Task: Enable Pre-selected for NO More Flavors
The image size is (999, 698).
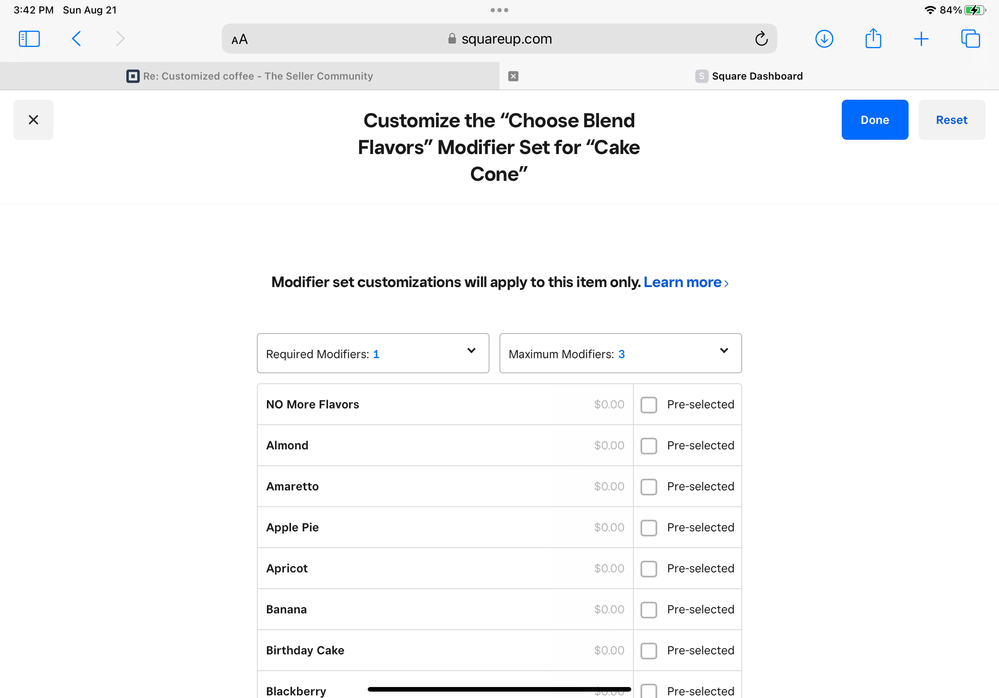Action: (x=649, y=405)
